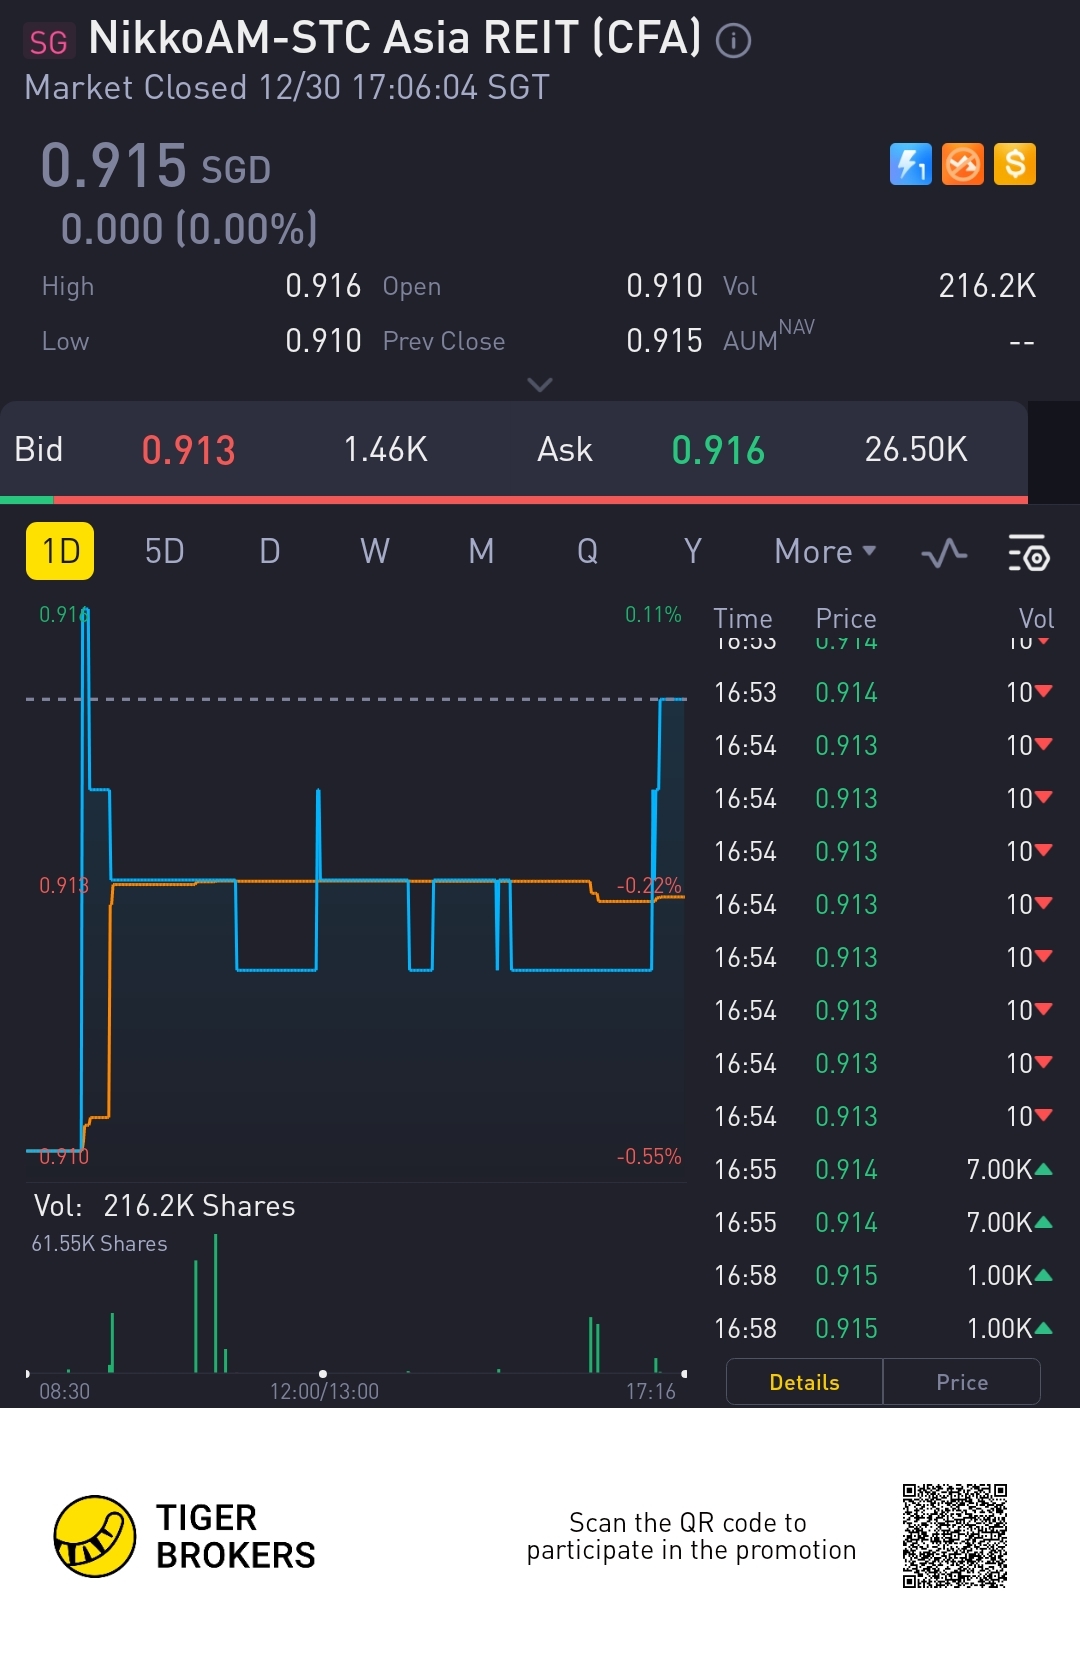Select the 1D chart period
Viewport: 1080px width, 1665px height.
coord(60,551)
